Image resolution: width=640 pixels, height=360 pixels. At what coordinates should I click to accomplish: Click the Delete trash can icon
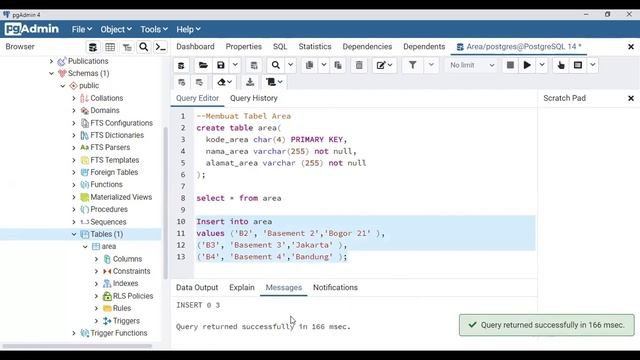coord(359,65)
